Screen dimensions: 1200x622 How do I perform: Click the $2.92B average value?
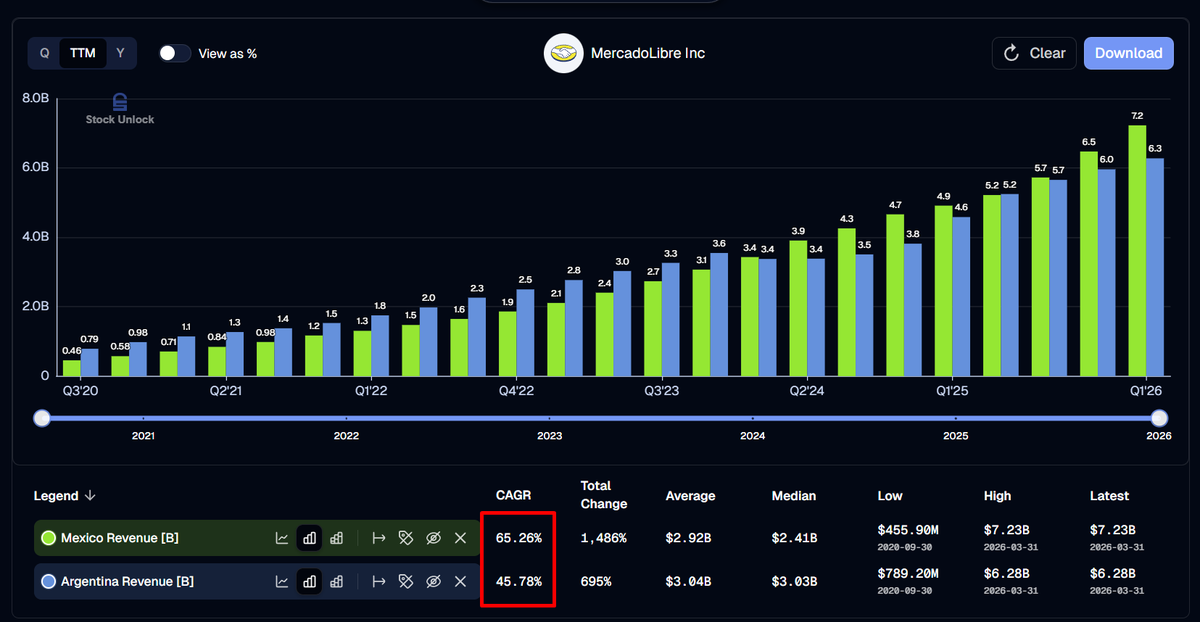[689, 538]
